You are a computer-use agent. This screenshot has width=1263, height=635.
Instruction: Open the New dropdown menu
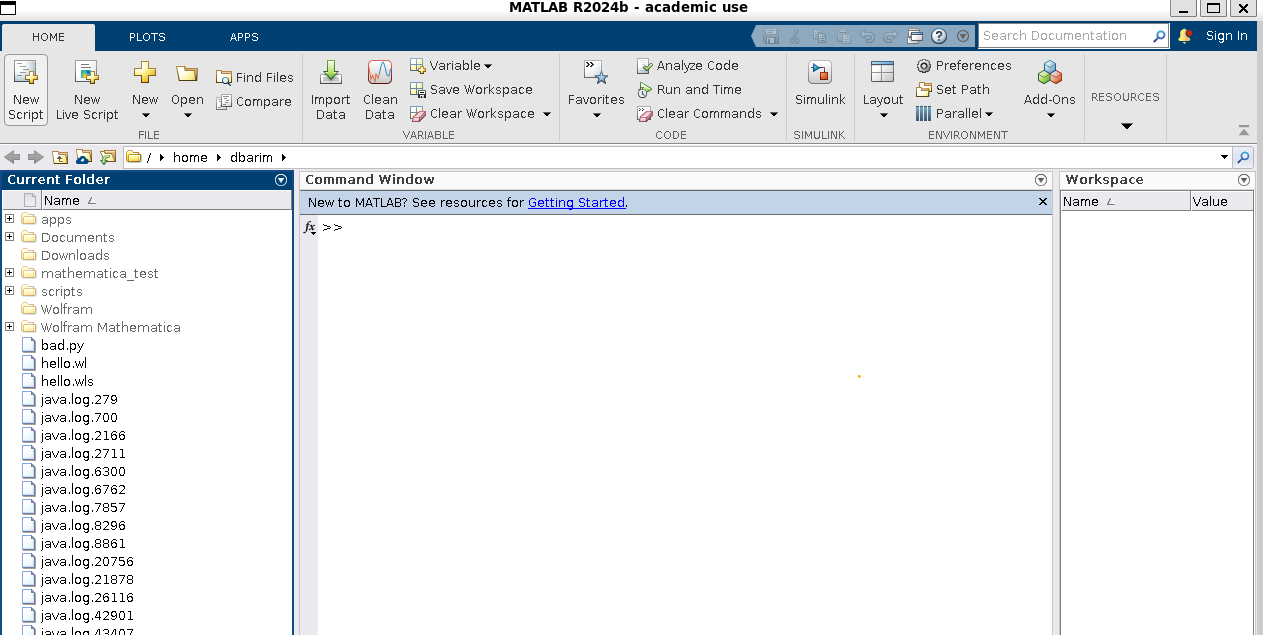[x=145, y=114]
